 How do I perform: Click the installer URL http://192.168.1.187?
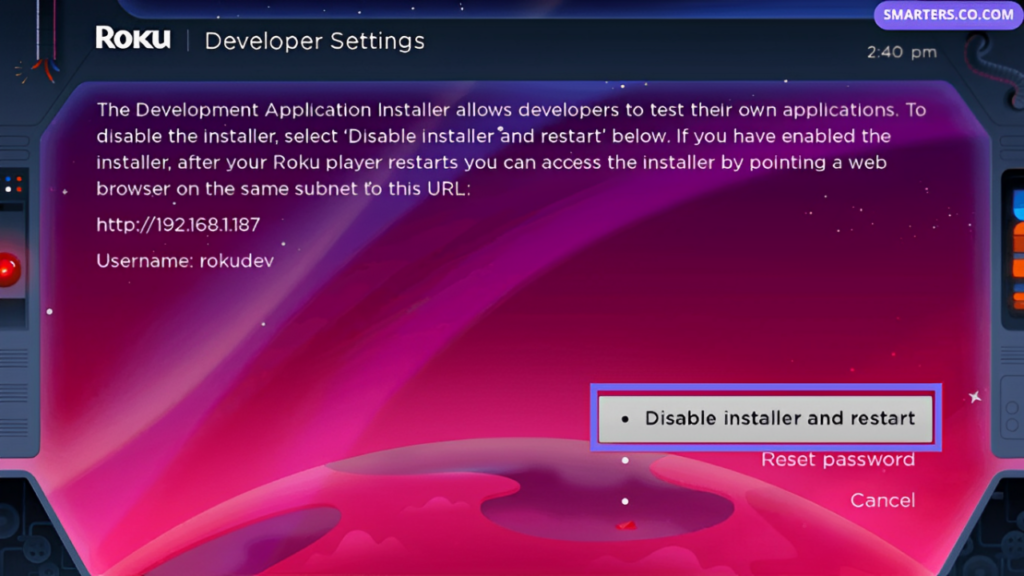coord(178,225)
